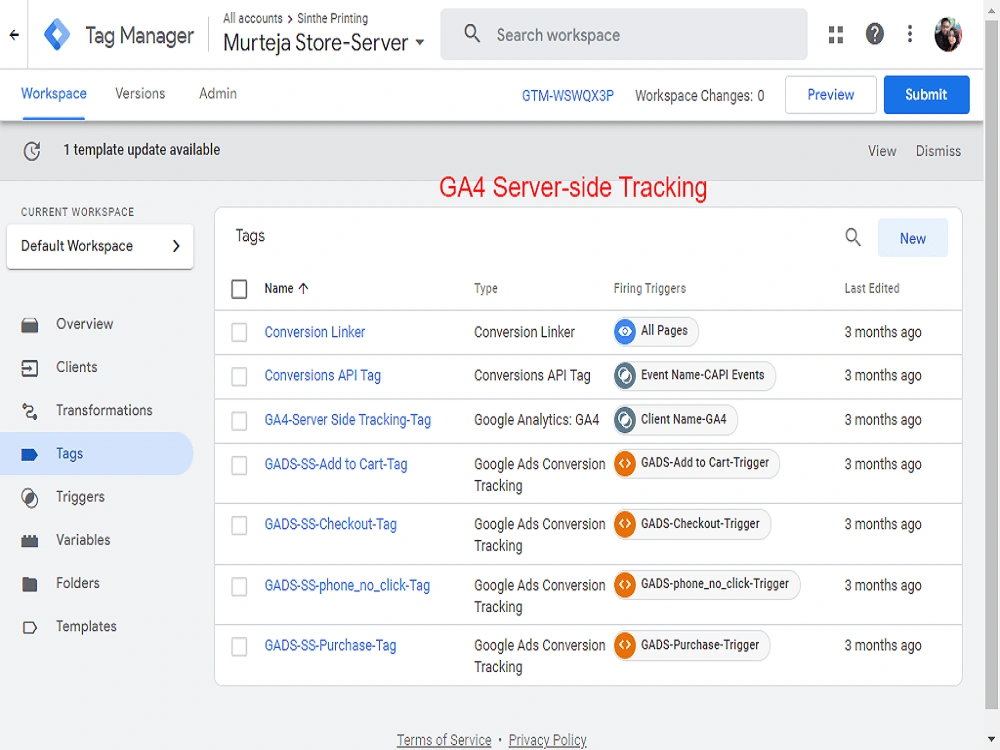Image resolution: width=1000 pixels, height=750 pixels.
Task: Check the GADS-SS-Checkout-Tag checkbox
Action: point(239,526)
